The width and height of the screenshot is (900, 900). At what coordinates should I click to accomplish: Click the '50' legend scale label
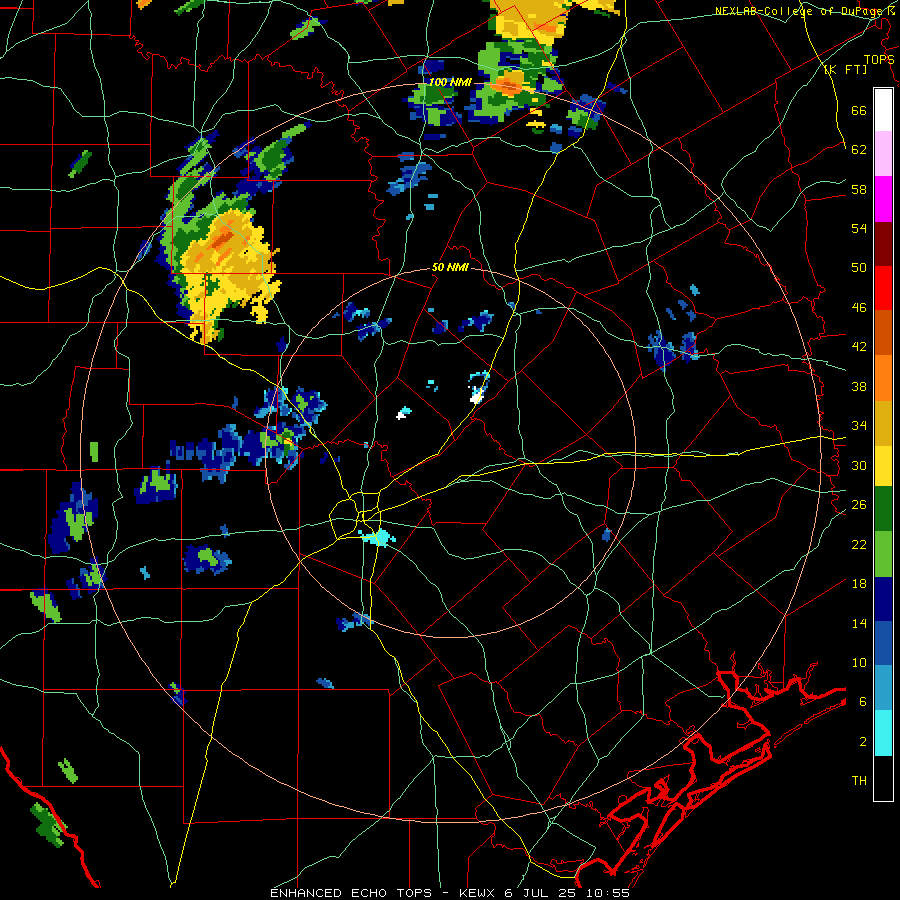click(859, 268)
